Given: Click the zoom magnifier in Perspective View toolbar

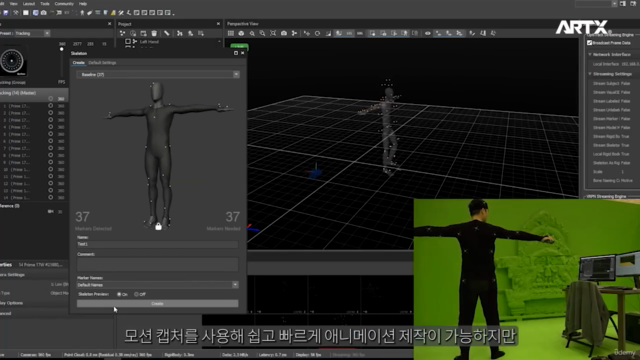Looking at the screenshot, I should click(x=252, y=33).
